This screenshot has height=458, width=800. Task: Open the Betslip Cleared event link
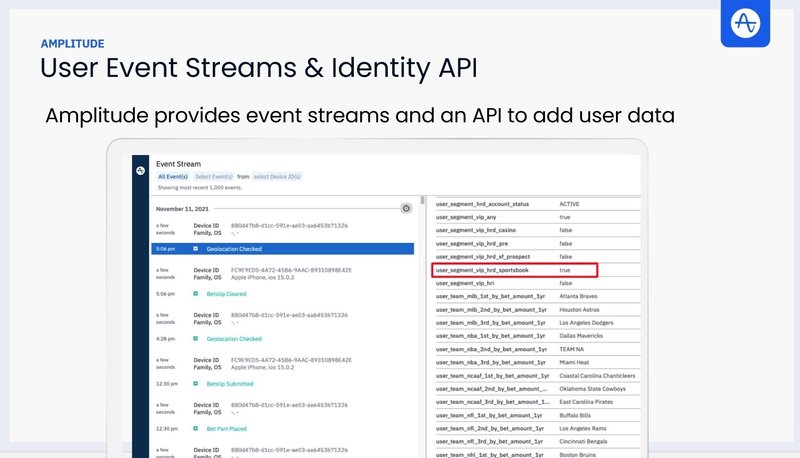pyautogui.click(x=227, y=294)
